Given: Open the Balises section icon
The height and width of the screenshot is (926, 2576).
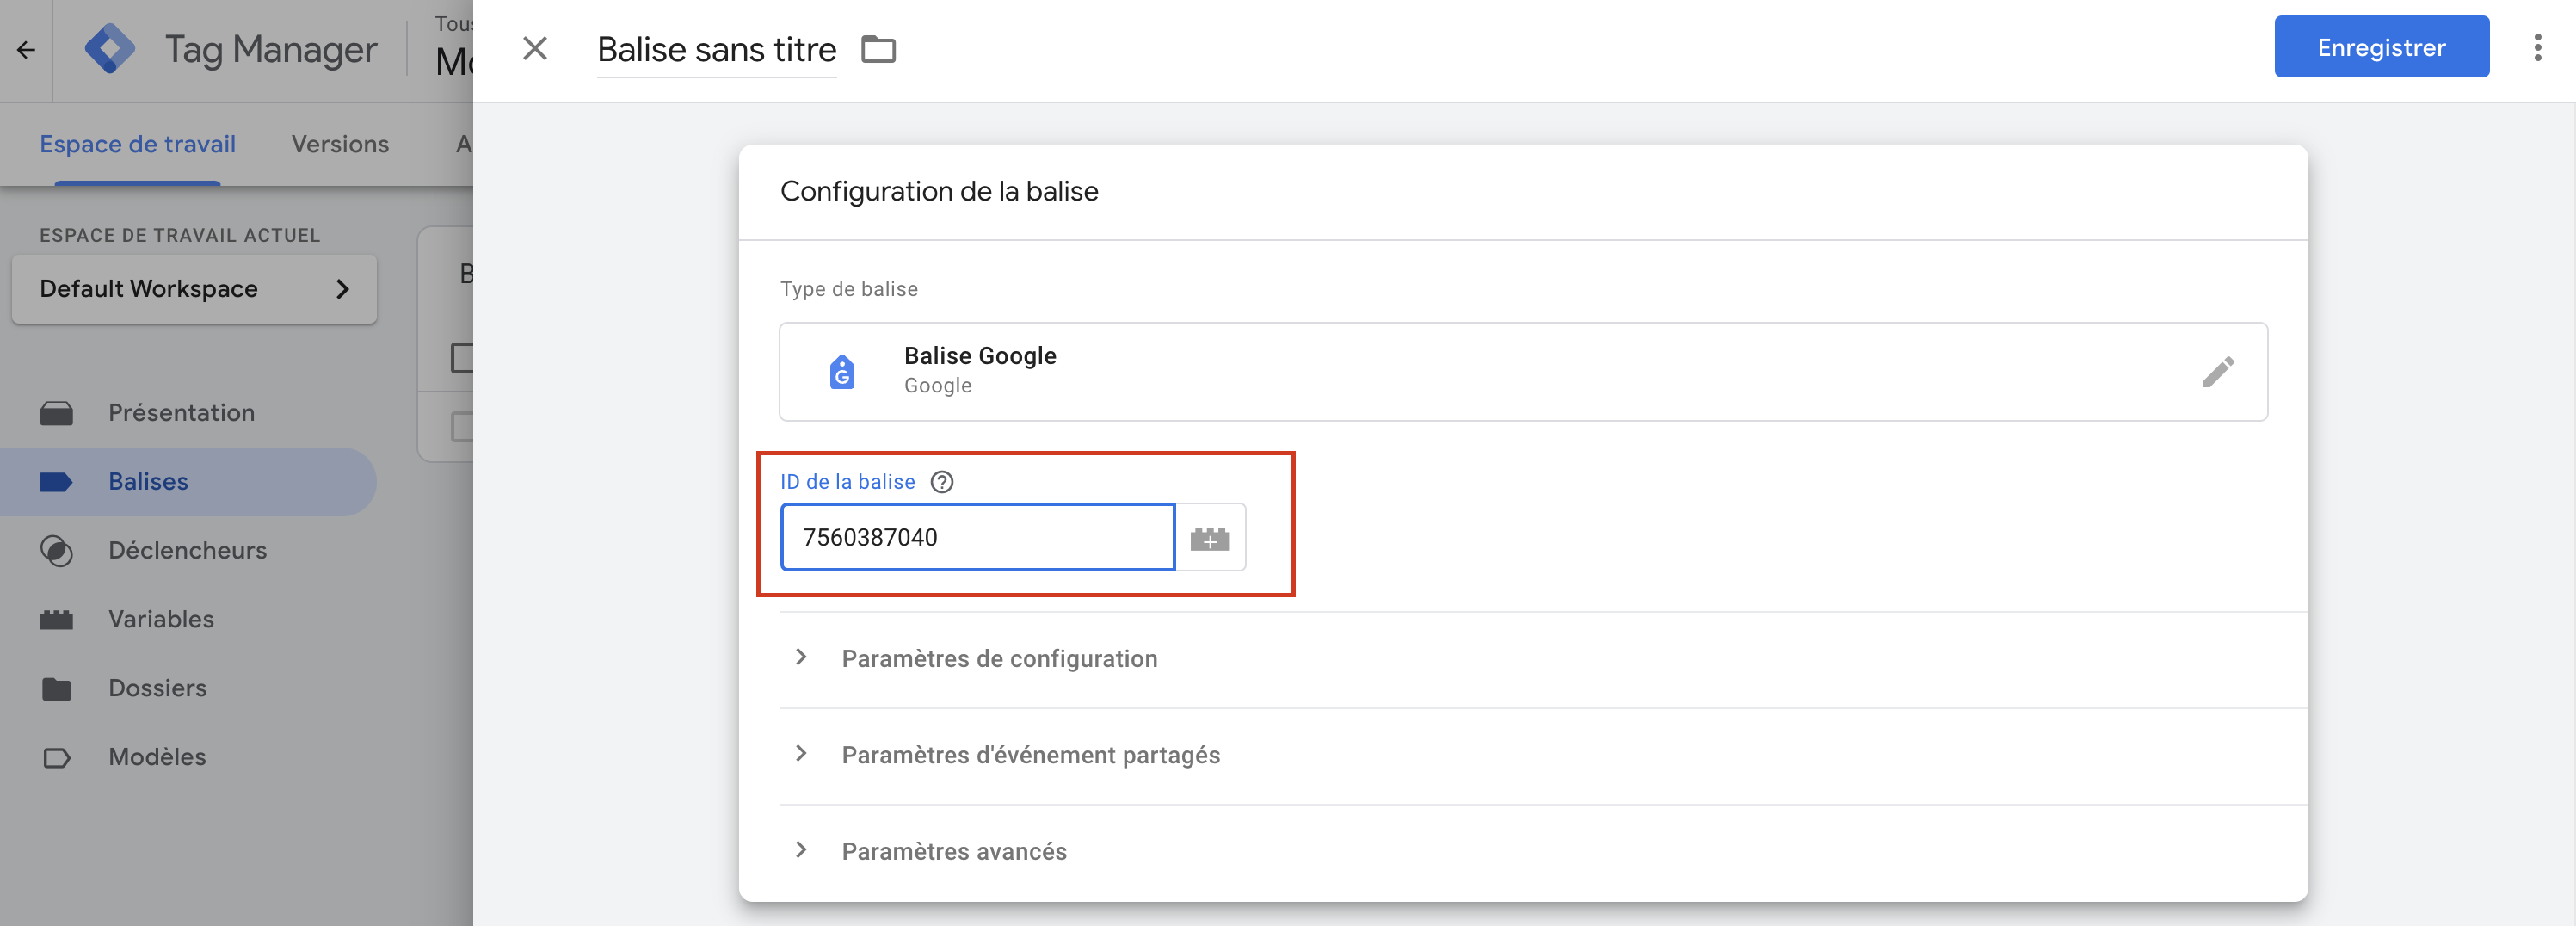Looking at the screenshot, I should [x=57, y=481].
